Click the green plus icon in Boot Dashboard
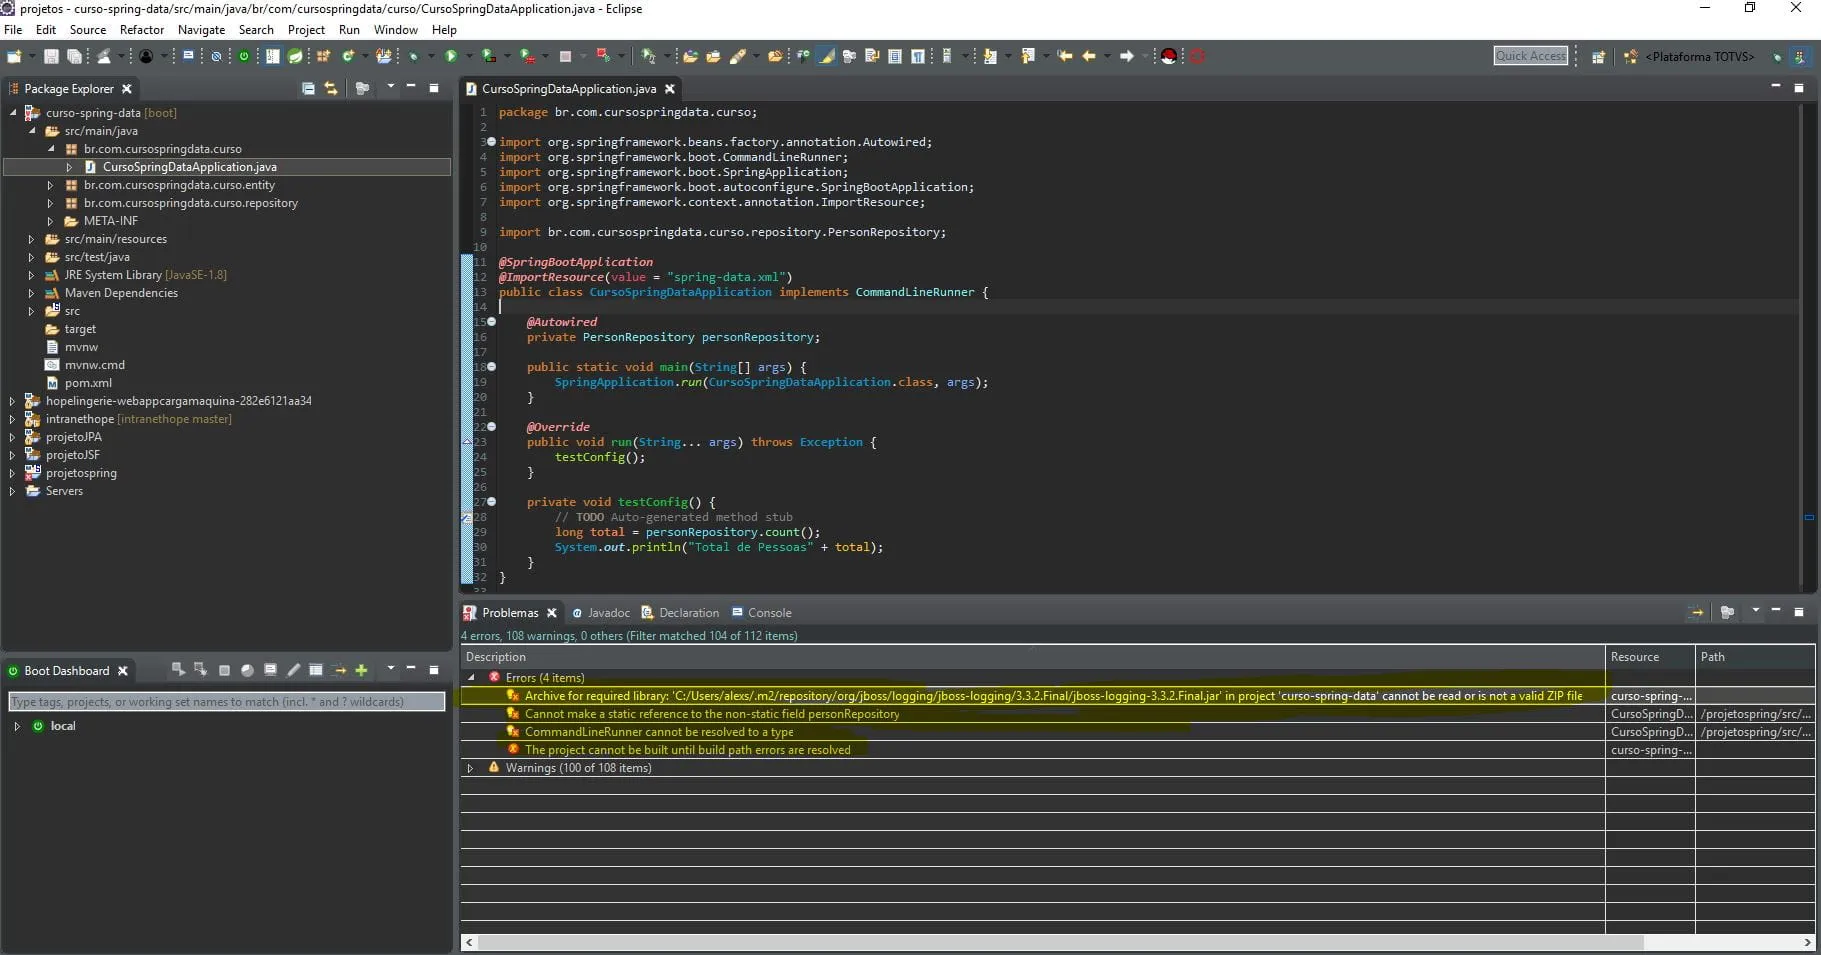Screen dimensions: 1821x955 (x=361, y=670)
